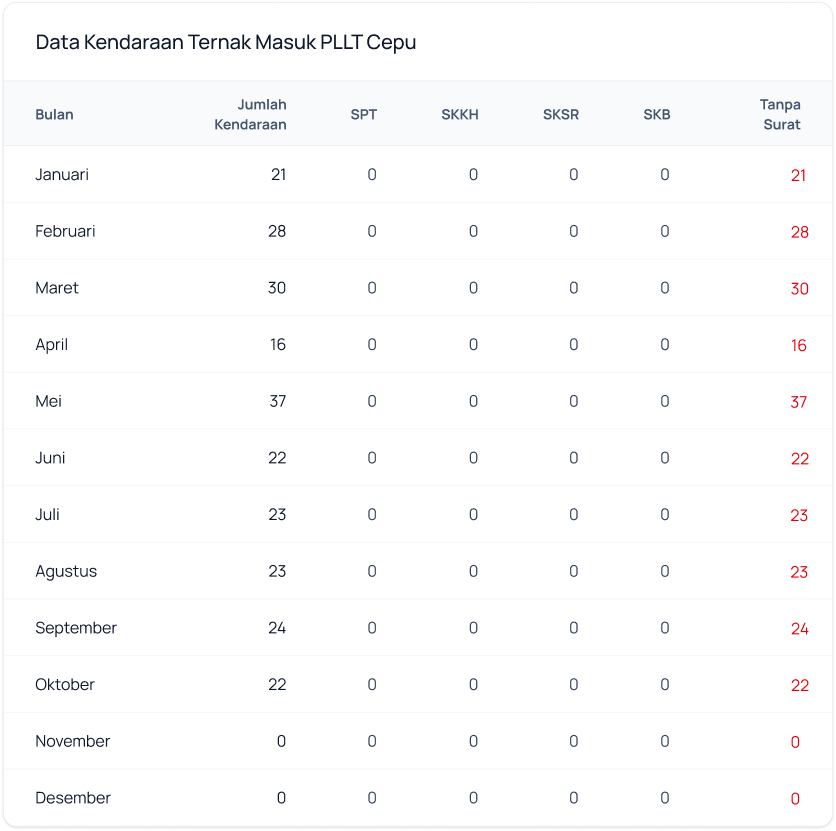836x831 pixels.
Task: Click the September month cell
Action: (x=76, y=628)
